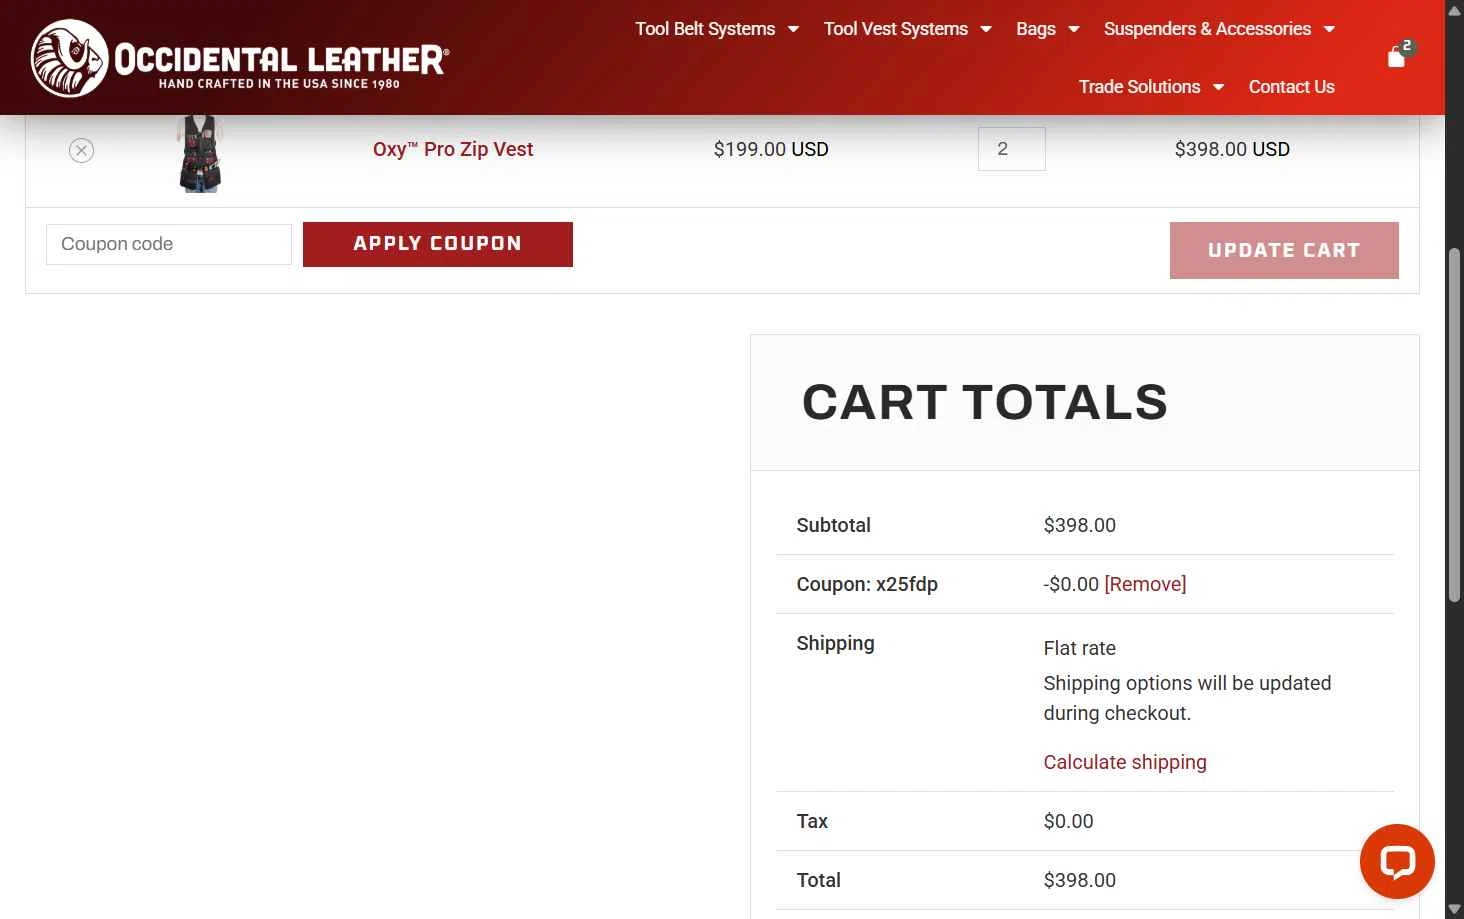Select the Flat rate shipping text
1464x919 pixels.
1079,648
